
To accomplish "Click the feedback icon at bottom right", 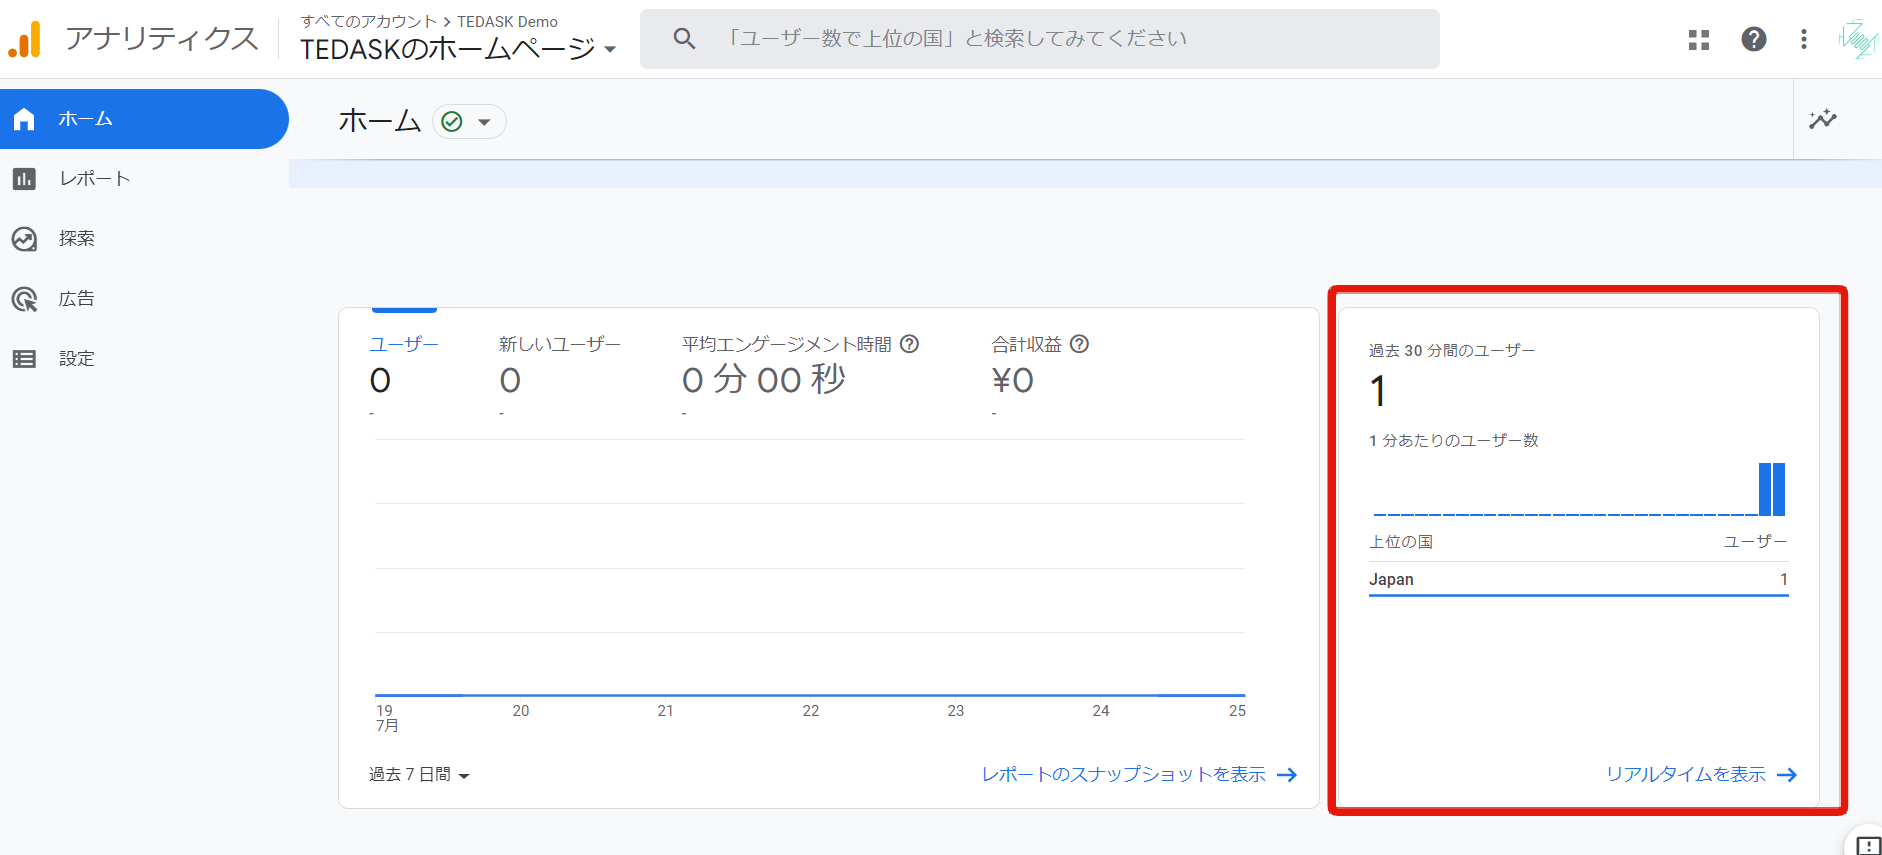I will [1867, 845].
